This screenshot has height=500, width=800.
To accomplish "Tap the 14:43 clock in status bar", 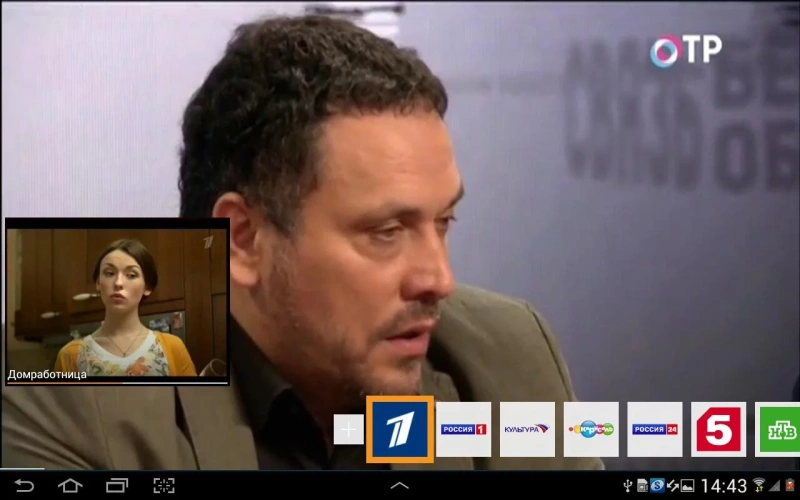I will pos(723,486).
